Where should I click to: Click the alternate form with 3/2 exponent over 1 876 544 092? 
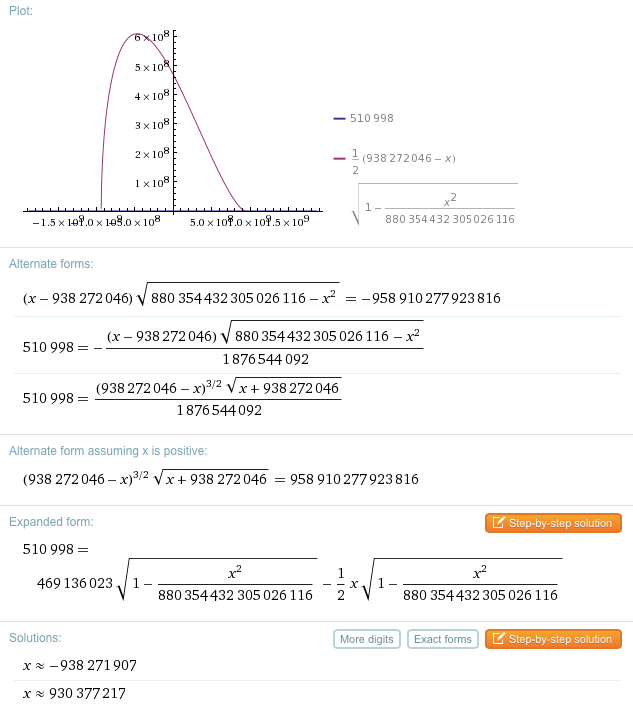tap(182, 397)
